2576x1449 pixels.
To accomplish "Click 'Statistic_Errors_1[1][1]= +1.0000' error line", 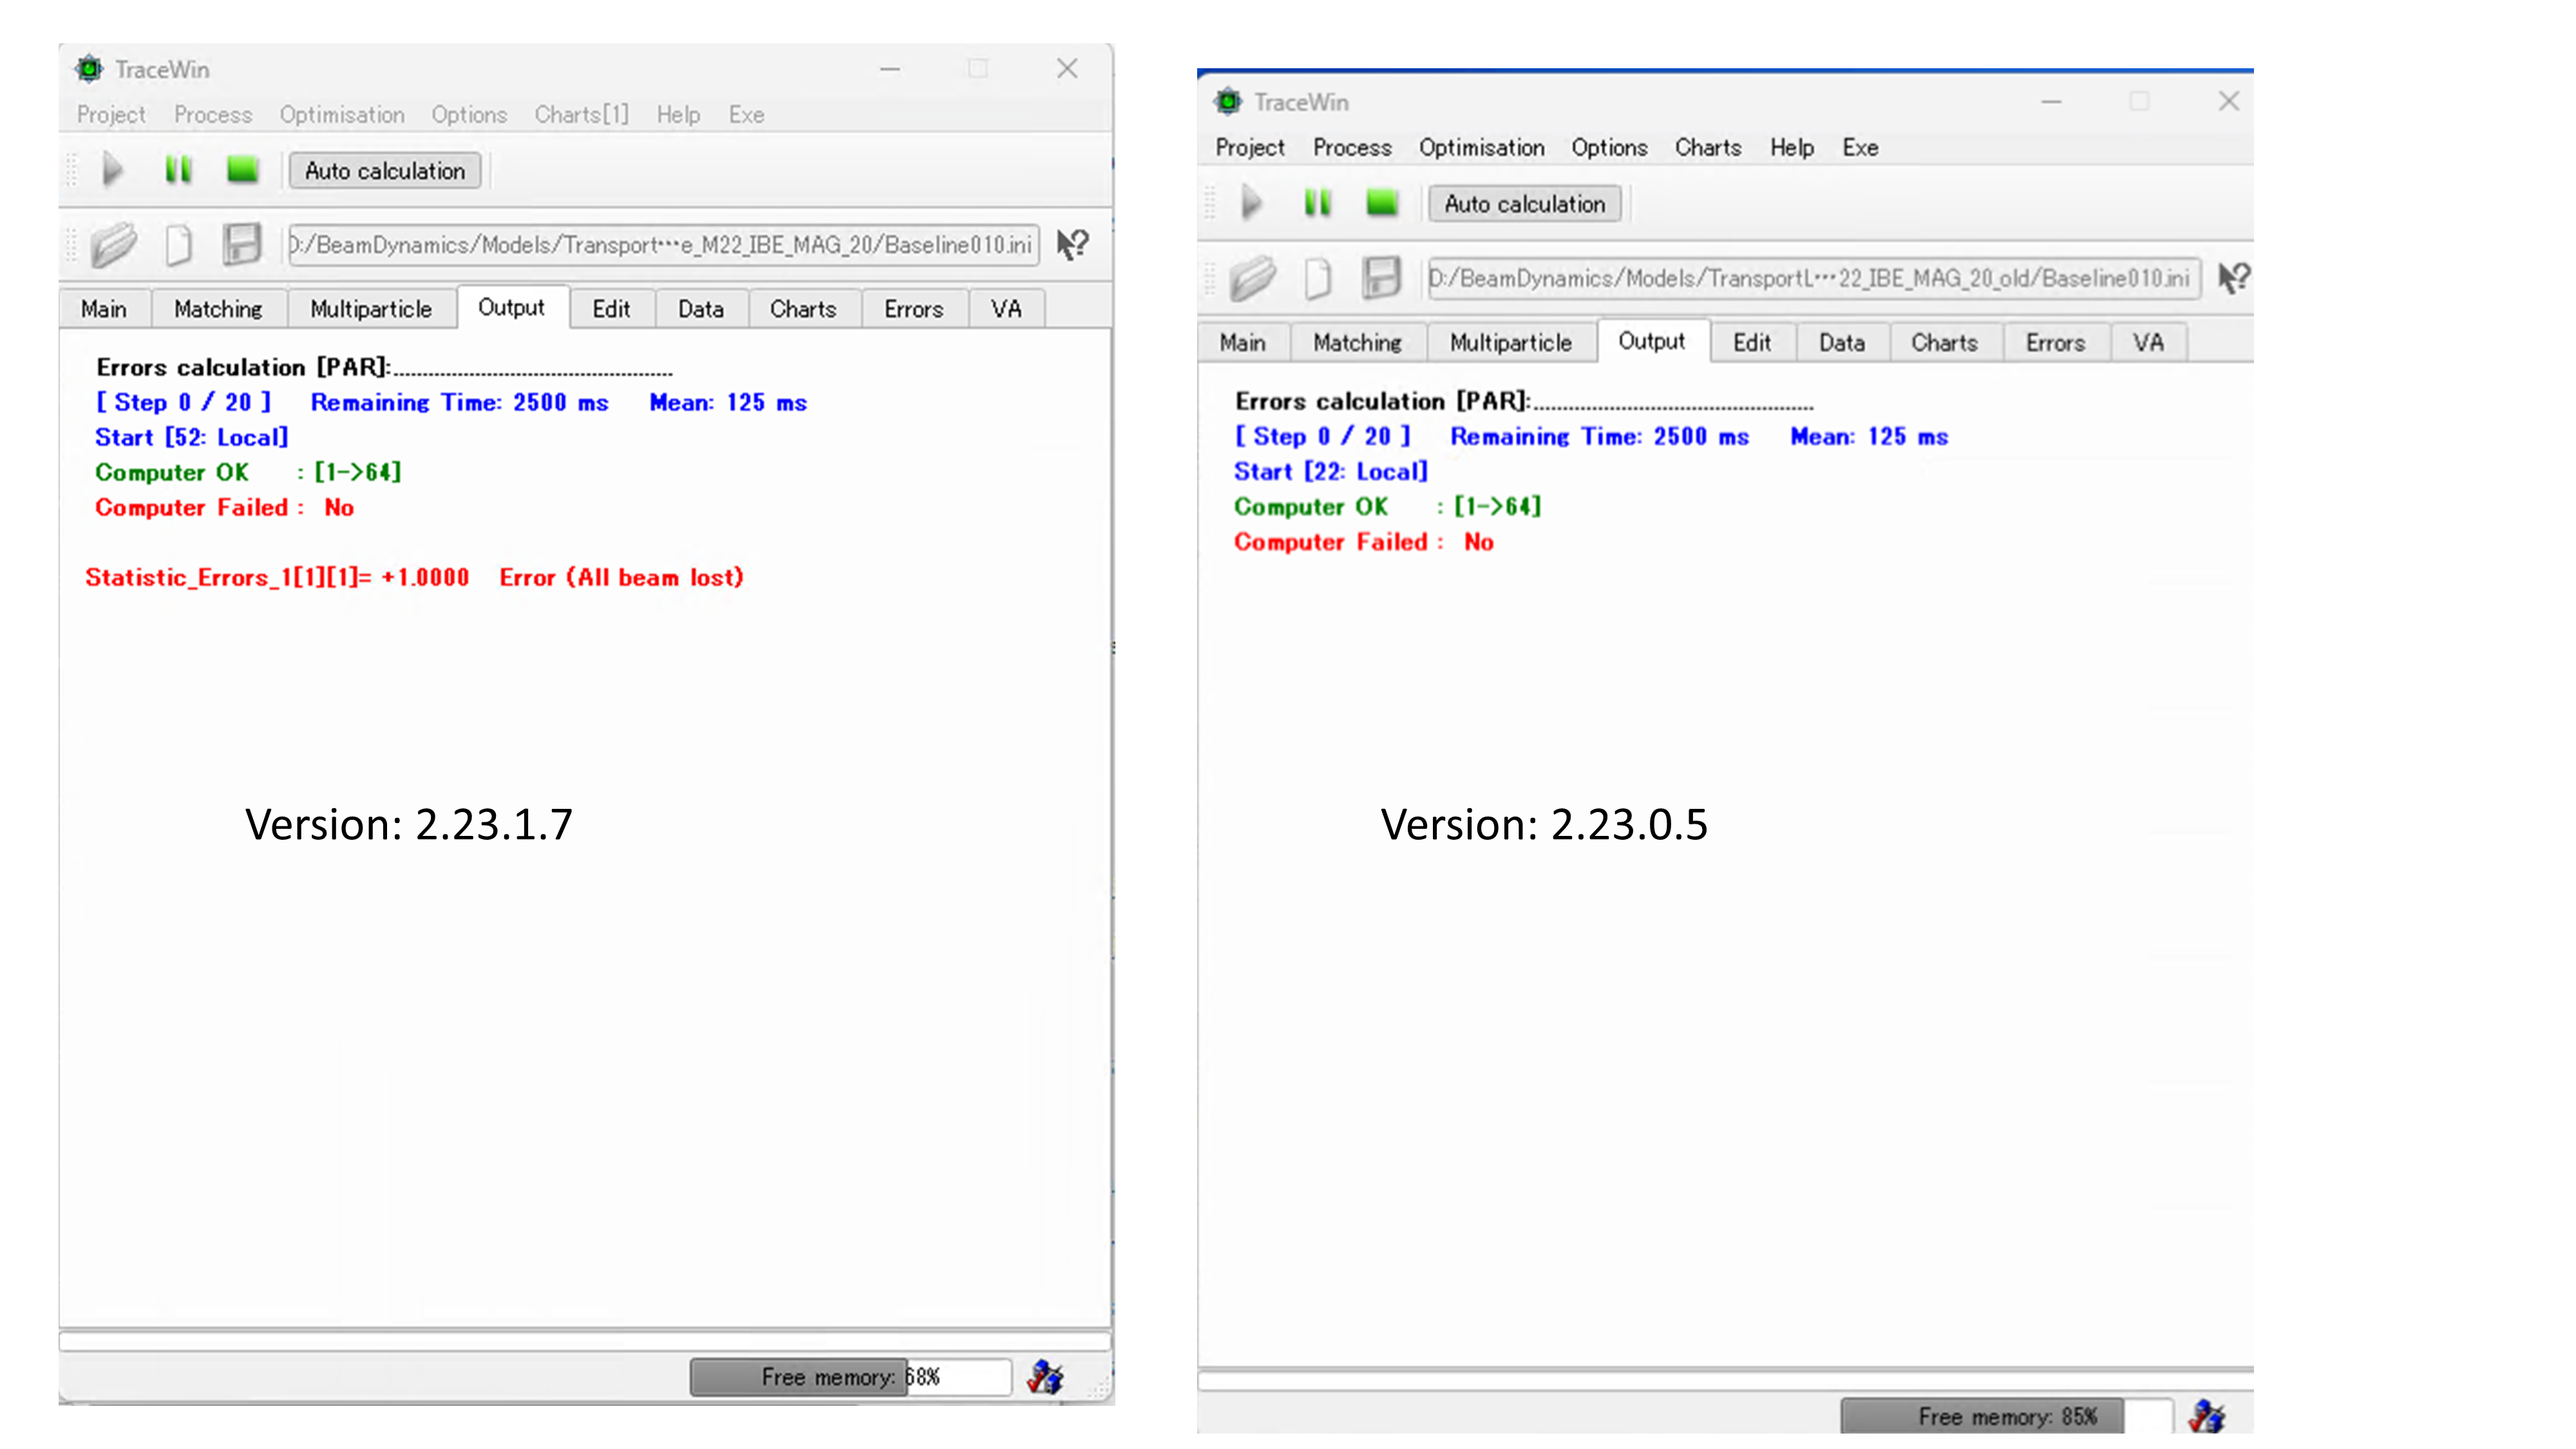I will click(x=277, y=577).
